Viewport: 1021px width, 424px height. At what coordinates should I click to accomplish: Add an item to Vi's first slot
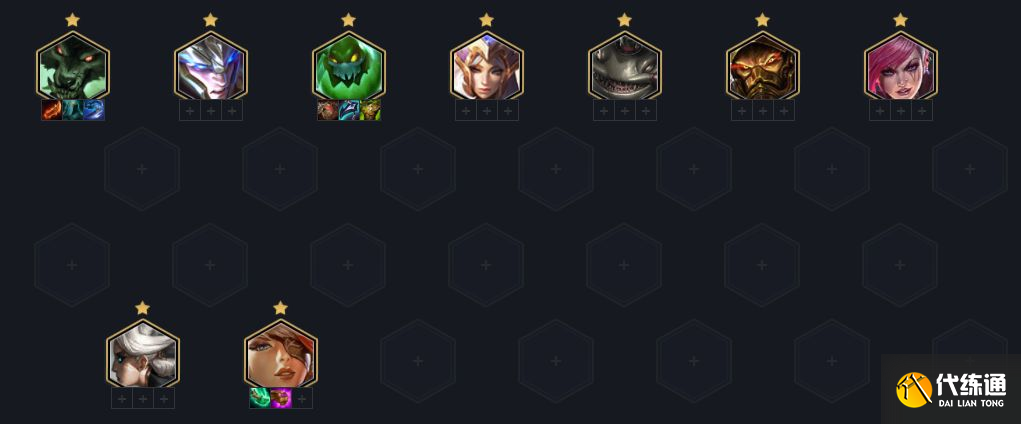(x=880, y=110)
